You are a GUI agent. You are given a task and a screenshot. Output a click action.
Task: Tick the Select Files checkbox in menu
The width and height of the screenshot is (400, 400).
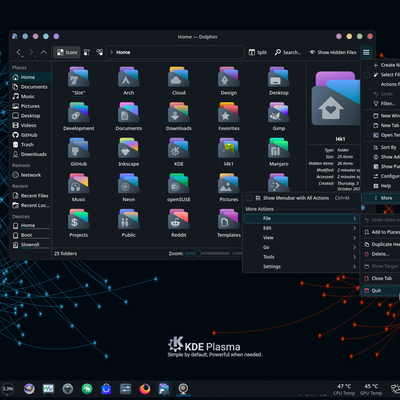click(x=367, y=75)
